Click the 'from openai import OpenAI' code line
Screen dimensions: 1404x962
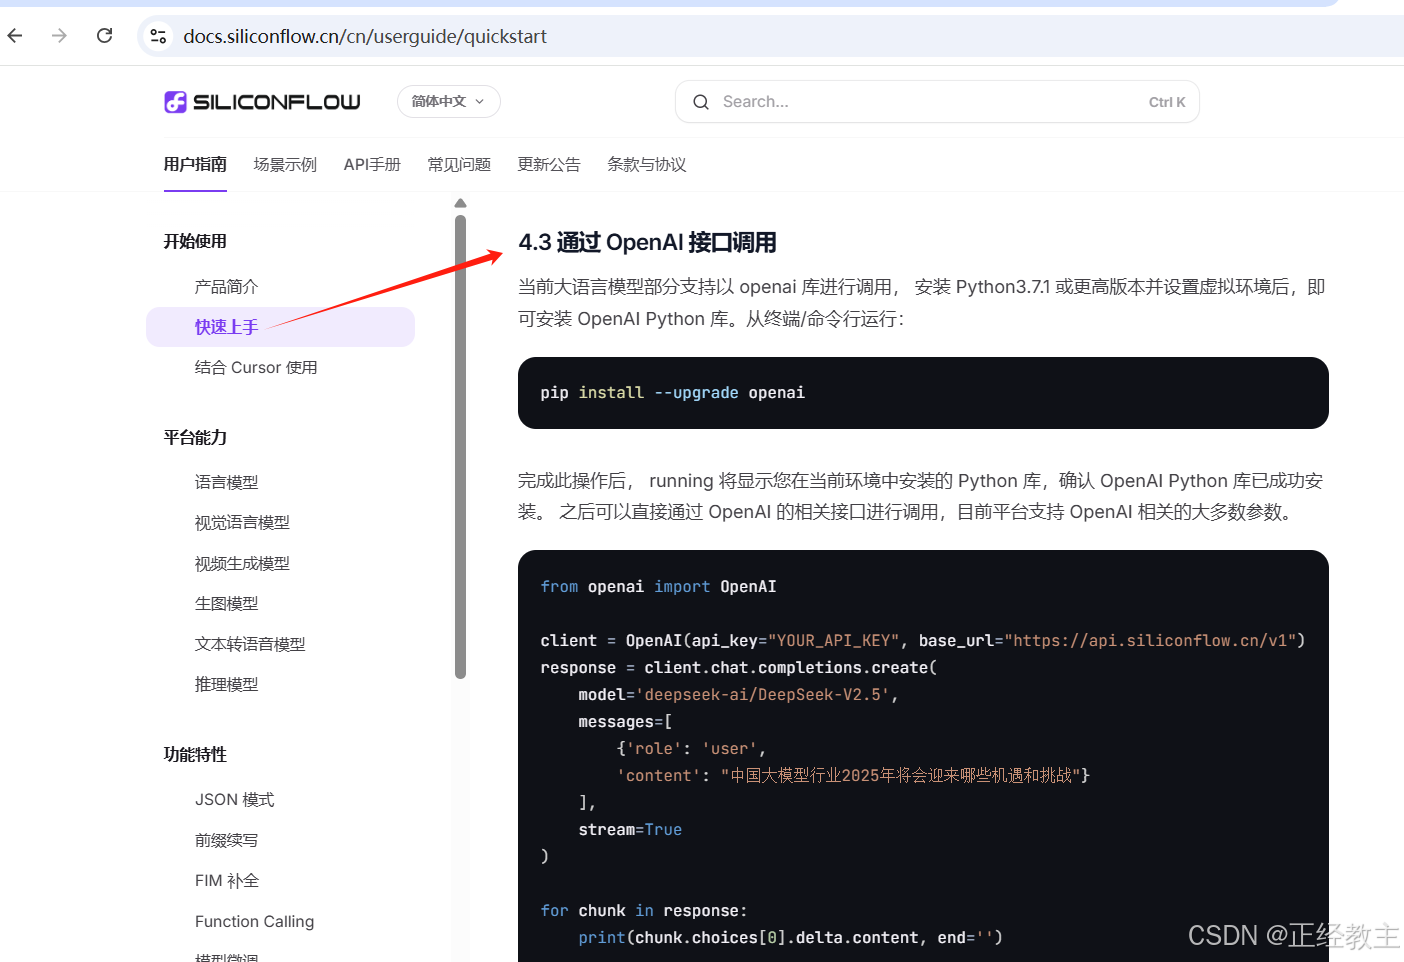(x=658, y=587)
